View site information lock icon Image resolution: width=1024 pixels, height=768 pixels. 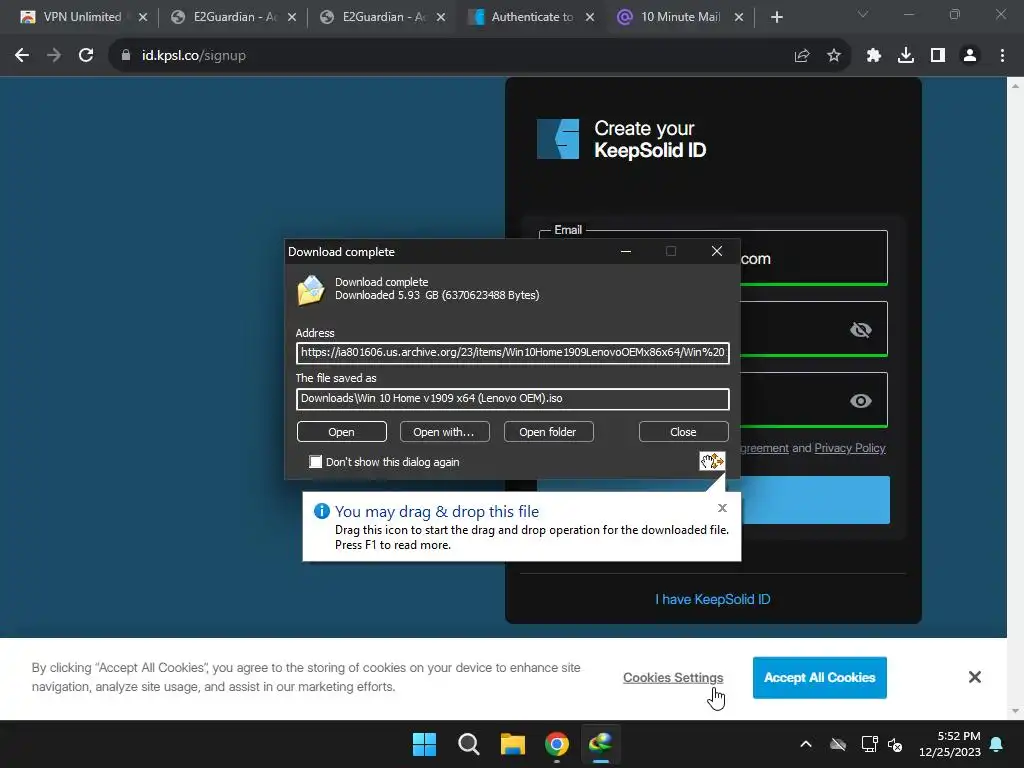pos(126,56)
